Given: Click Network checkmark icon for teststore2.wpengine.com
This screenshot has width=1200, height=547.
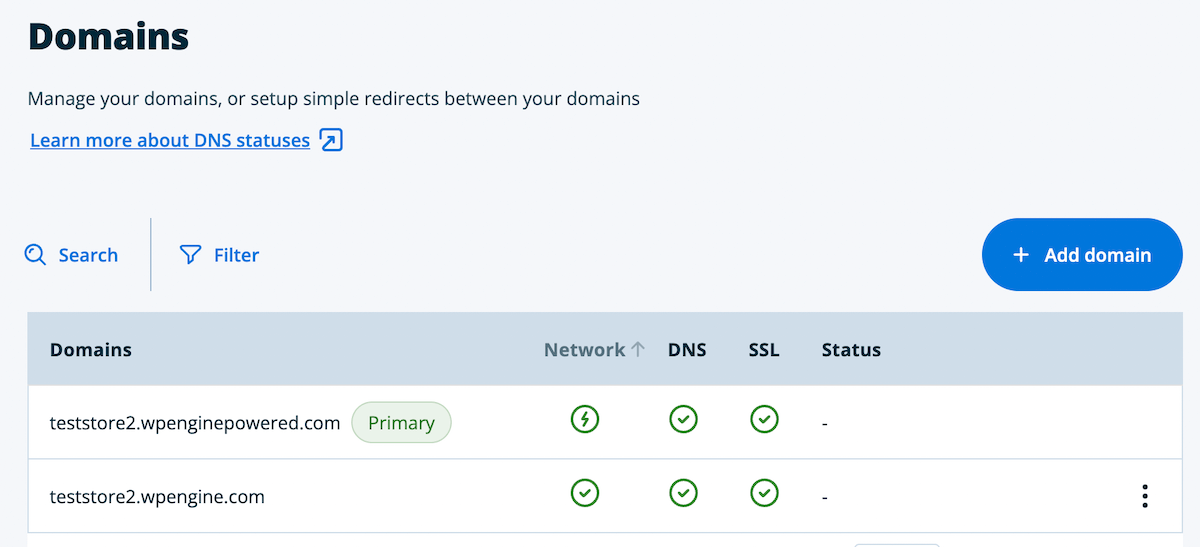Looking at the screenshot, I should 585,492.
